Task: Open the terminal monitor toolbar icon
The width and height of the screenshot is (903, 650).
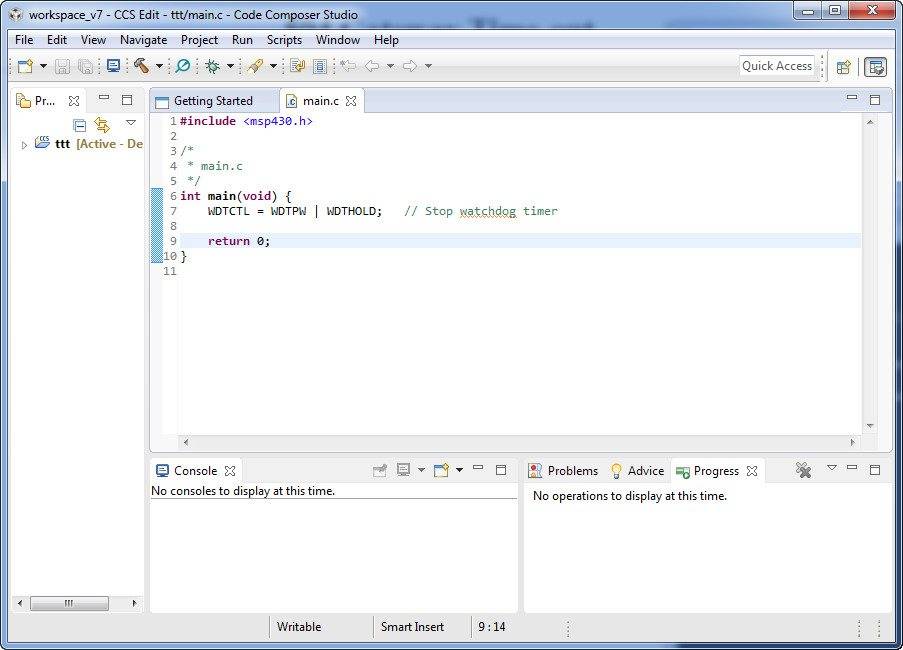Action: click(x=113, y=66)
